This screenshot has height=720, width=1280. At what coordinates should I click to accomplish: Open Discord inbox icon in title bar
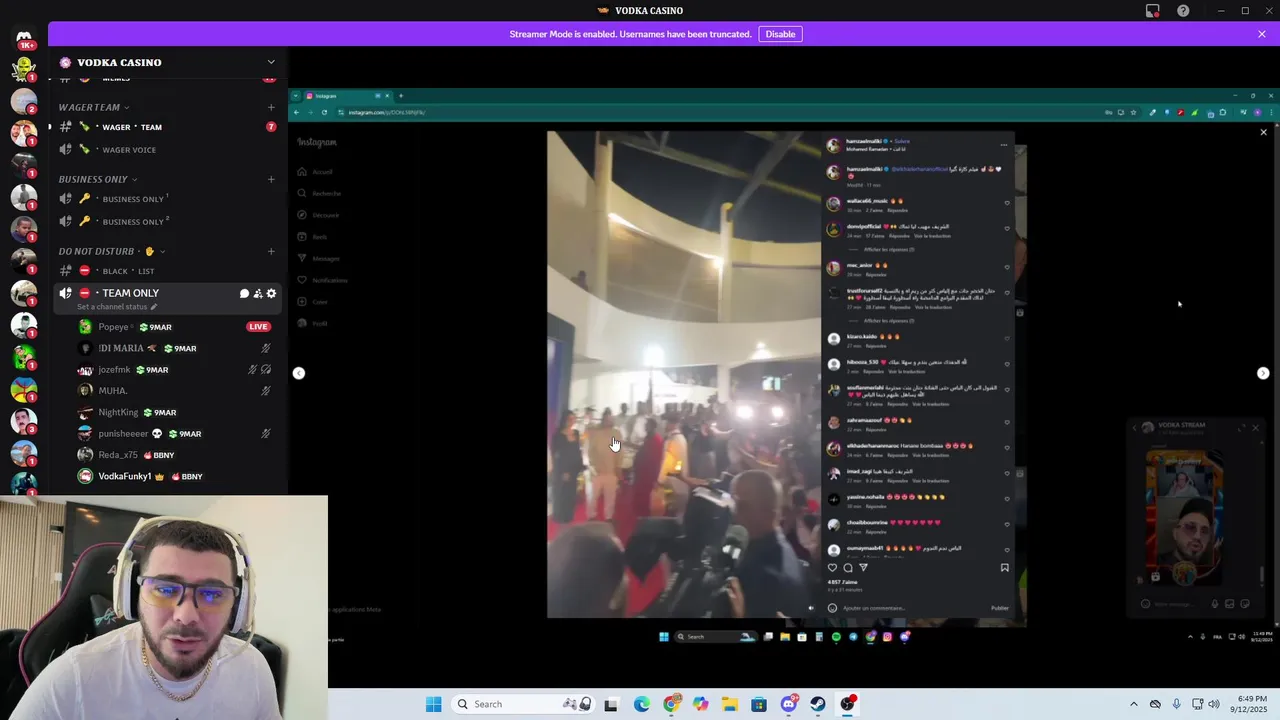(1153, 11)
